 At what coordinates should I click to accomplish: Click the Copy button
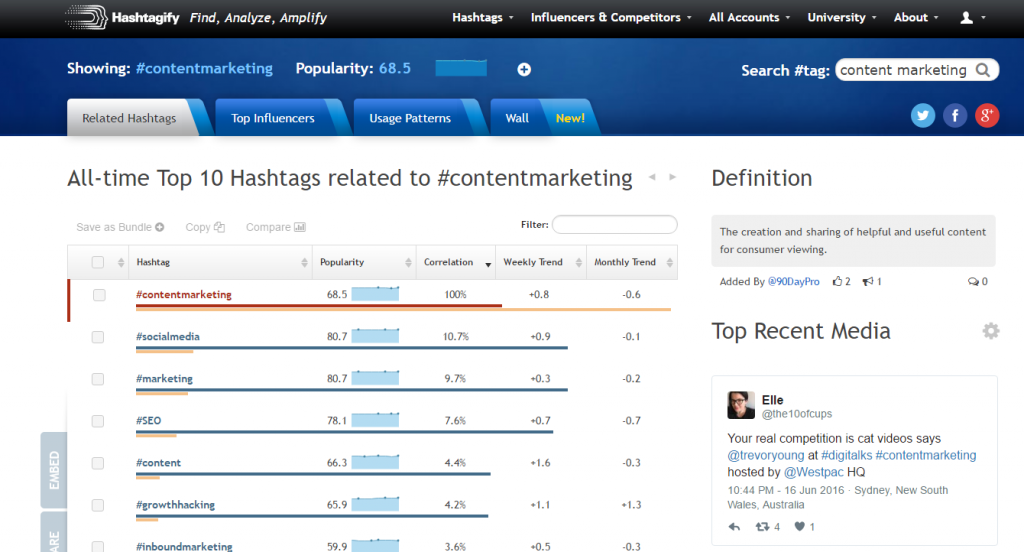(205, 227)
